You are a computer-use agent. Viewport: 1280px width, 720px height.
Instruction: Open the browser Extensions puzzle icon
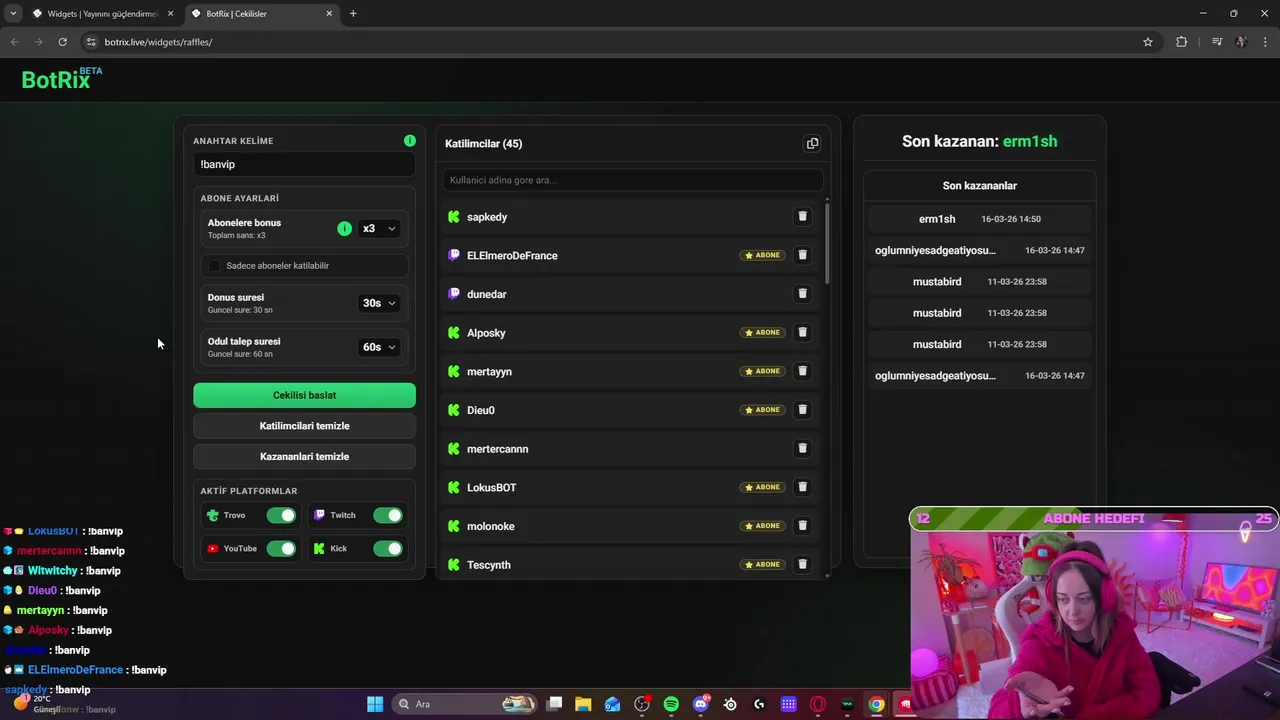1182,42
